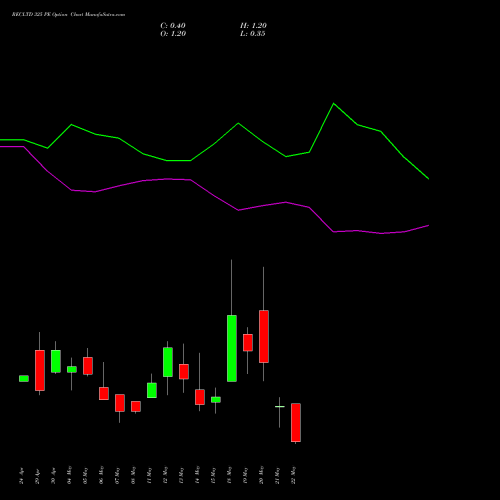This screenshot has width=500, height=500.
Task: Click the small green candle for 15 May
Action: pyautogui.click(x=216, y=400)
